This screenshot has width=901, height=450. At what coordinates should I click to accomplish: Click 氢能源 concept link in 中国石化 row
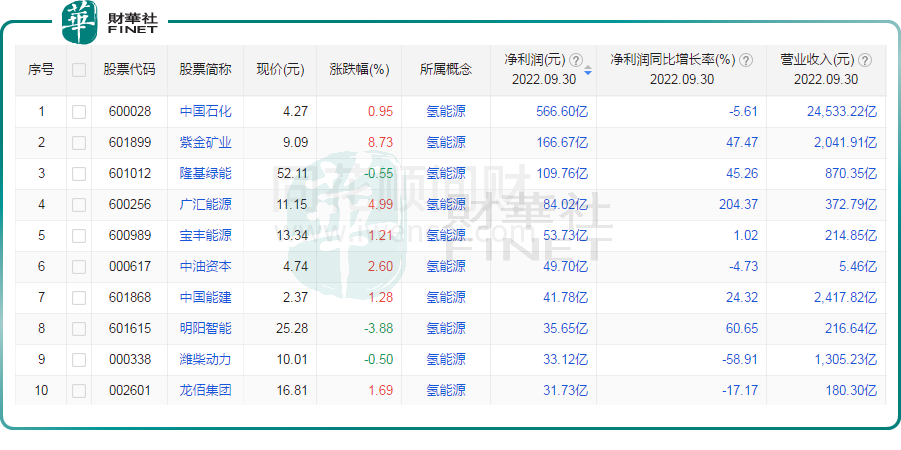(446, 111)
